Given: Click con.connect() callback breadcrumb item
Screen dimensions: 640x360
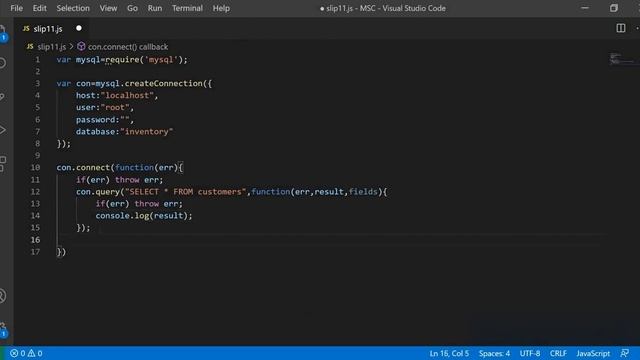Looking at the screenshot, I should 128,47.
